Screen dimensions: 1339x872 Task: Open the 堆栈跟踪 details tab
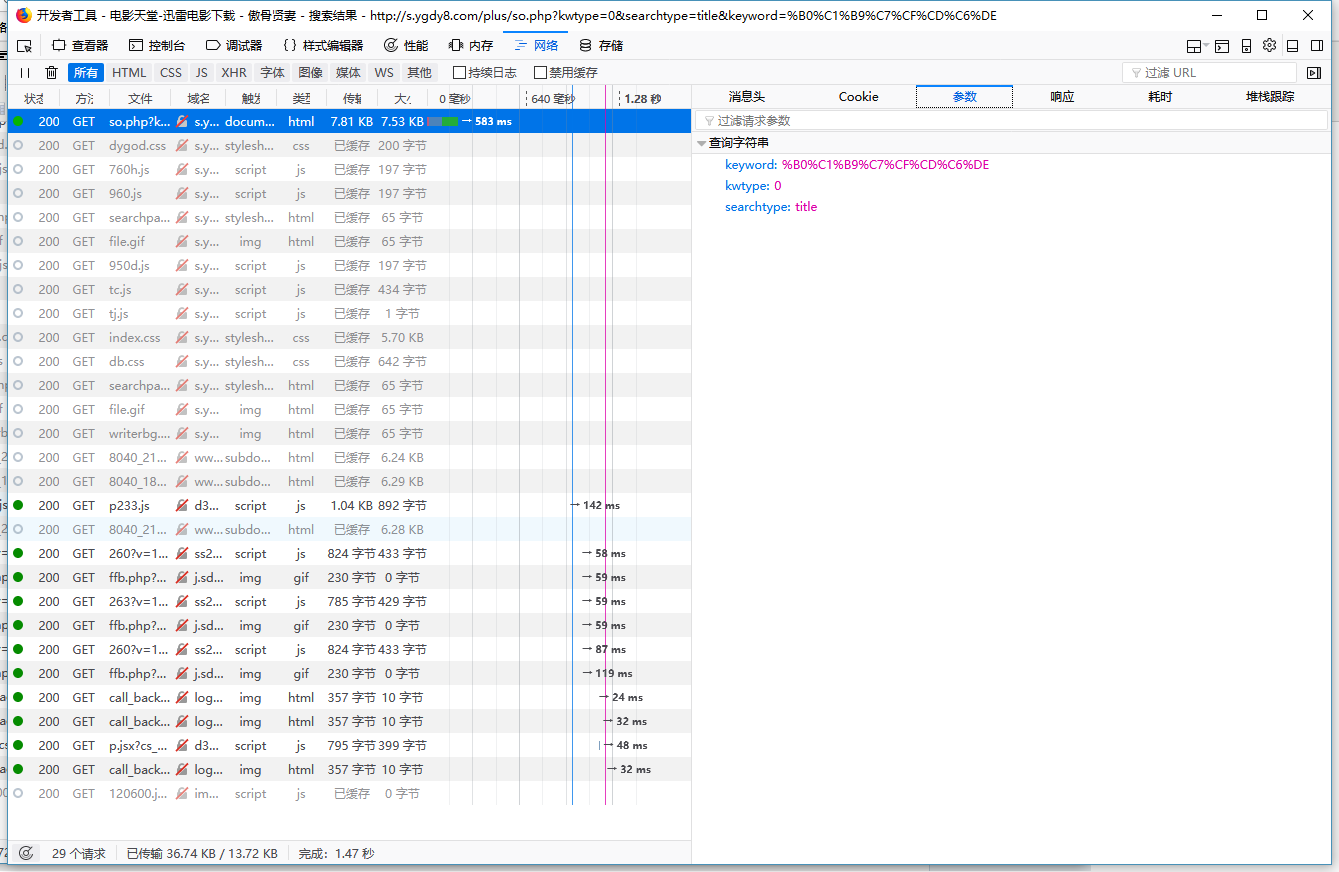(1270, 97)
